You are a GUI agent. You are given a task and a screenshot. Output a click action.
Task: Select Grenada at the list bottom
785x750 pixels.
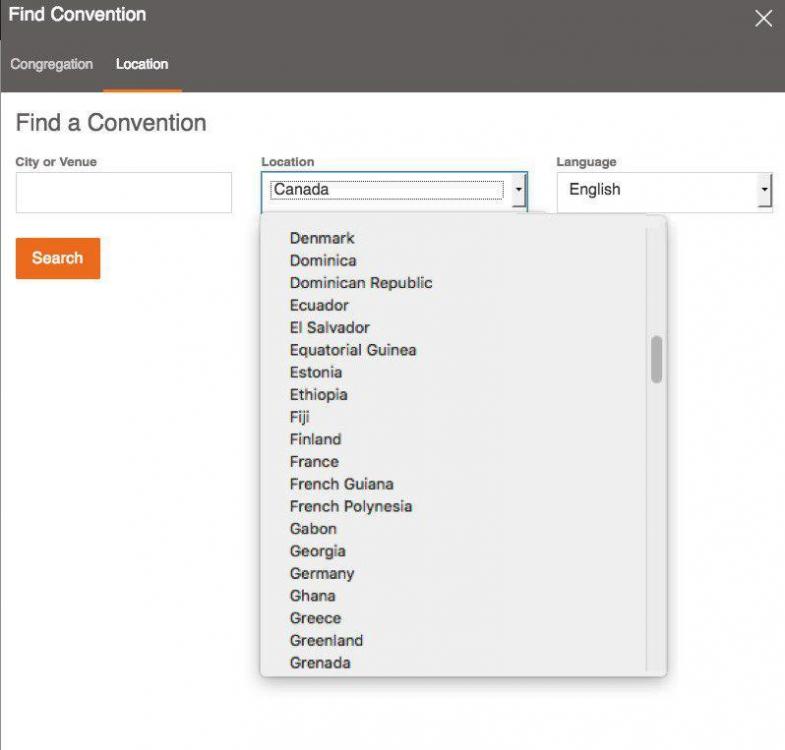point(320,663)
